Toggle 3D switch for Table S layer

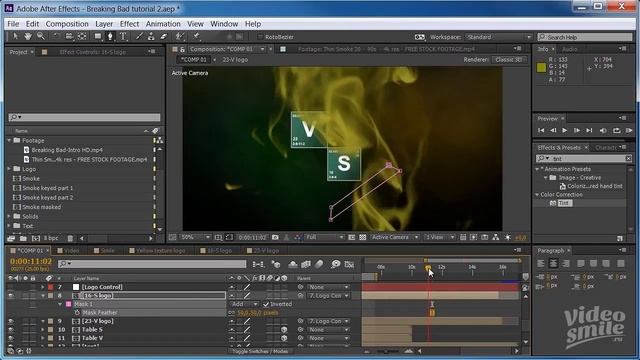[x=284, y=330]
